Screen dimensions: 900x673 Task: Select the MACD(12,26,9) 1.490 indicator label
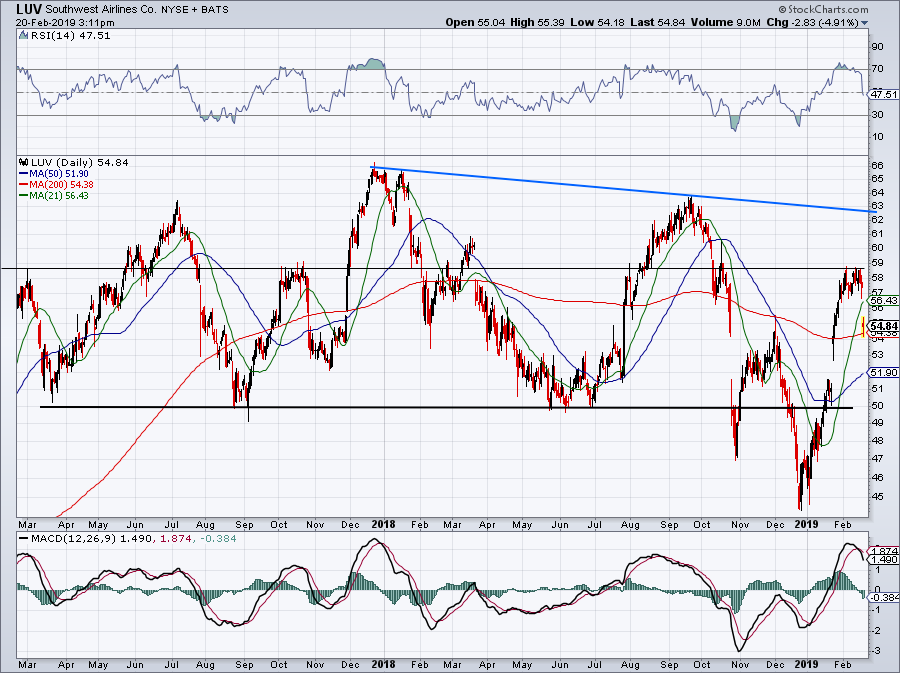91,539
